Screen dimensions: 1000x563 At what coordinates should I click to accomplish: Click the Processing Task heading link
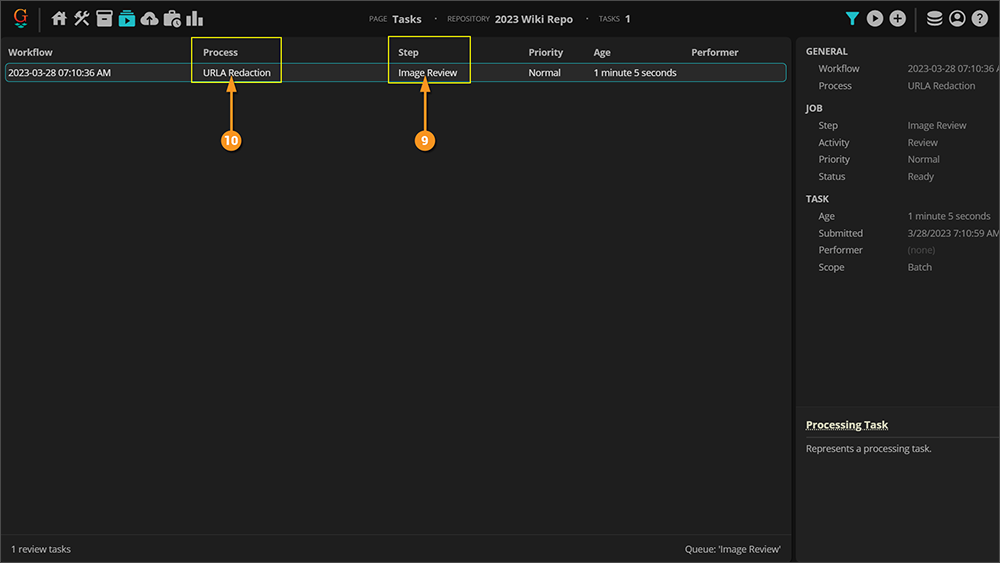(x=847, y=425)
